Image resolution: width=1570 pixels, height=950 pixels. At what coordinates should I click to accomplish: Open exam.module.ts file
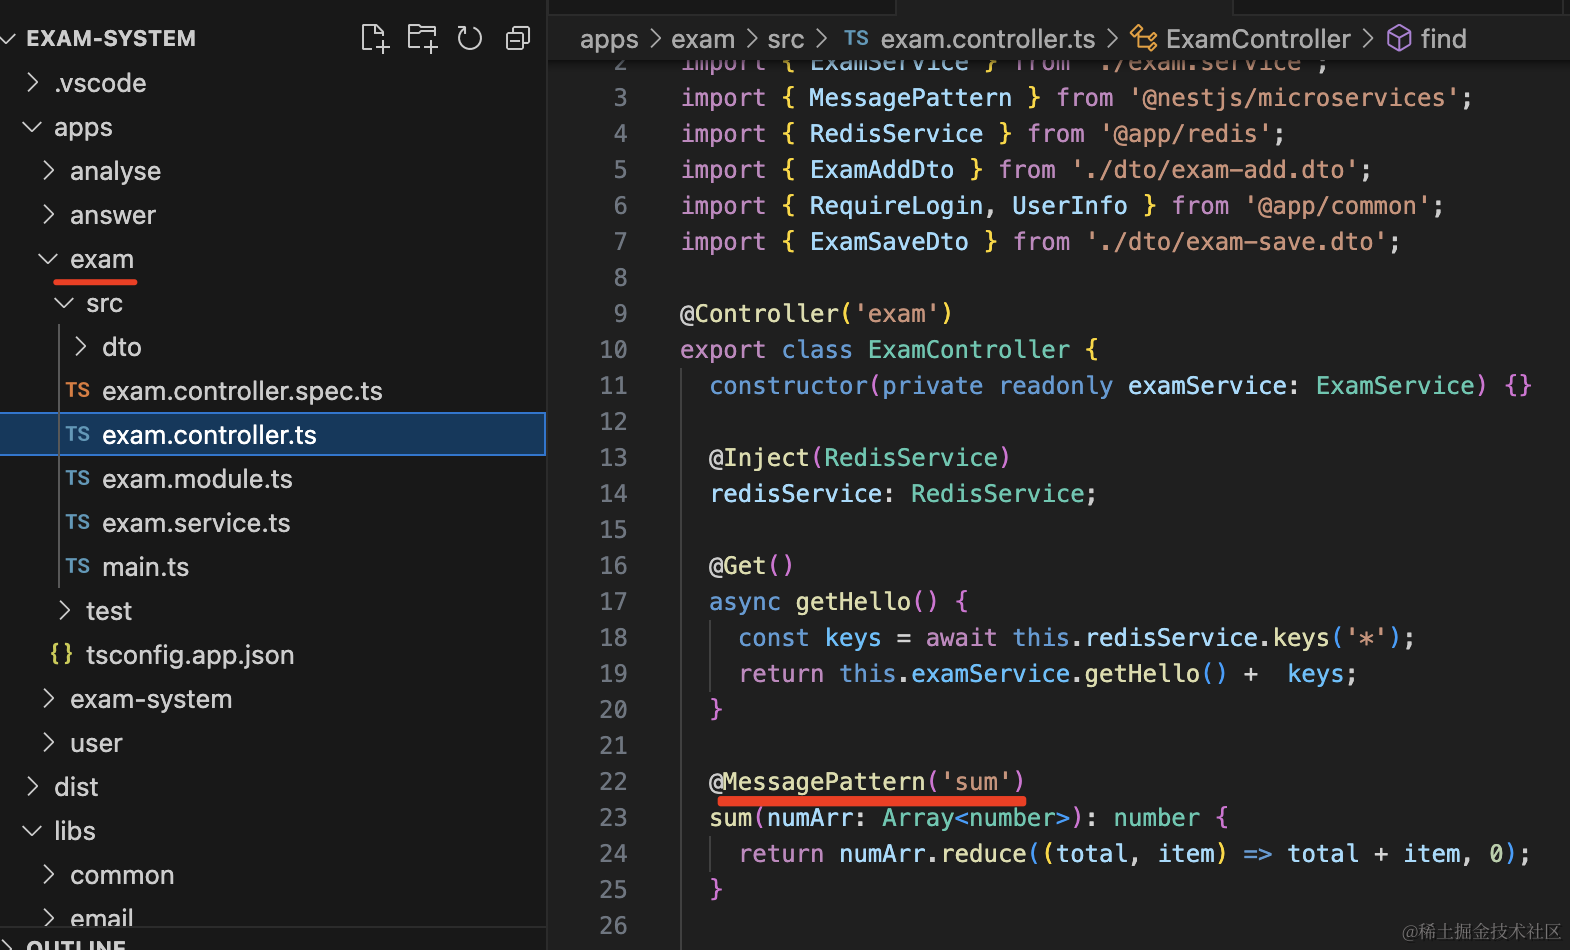197,479
